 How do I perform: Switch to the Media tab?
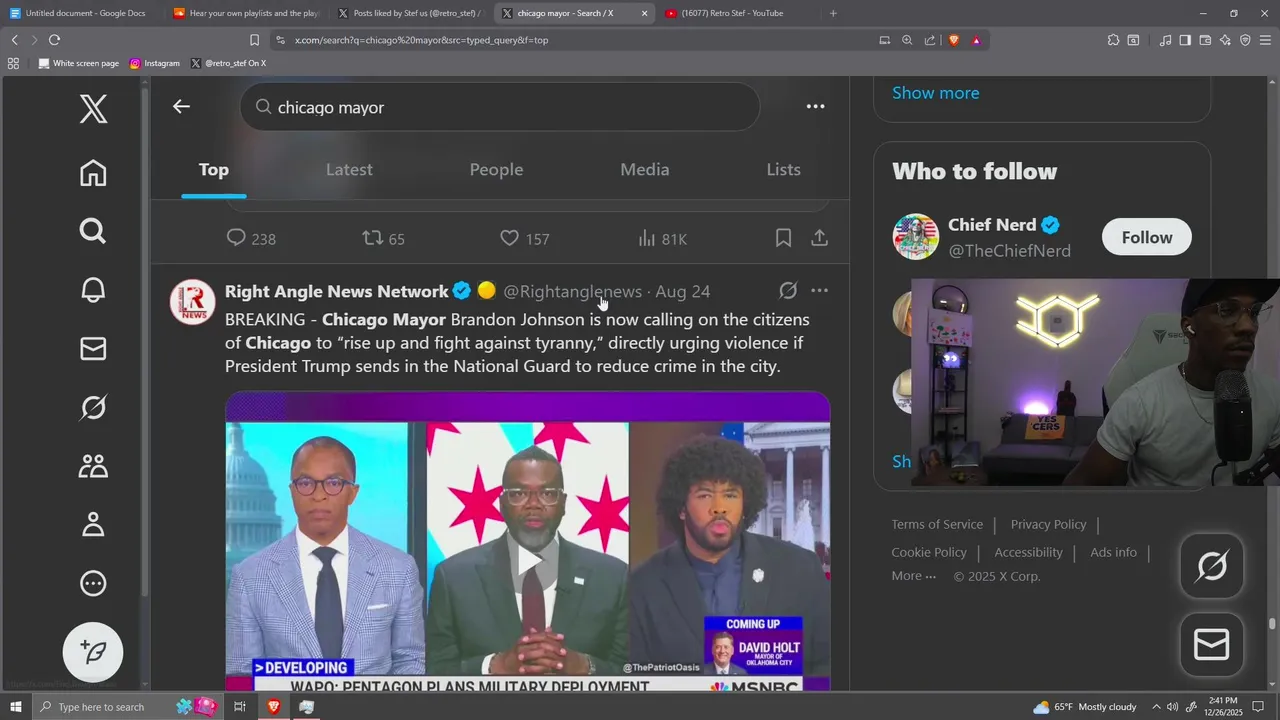[x=645, y=170]
